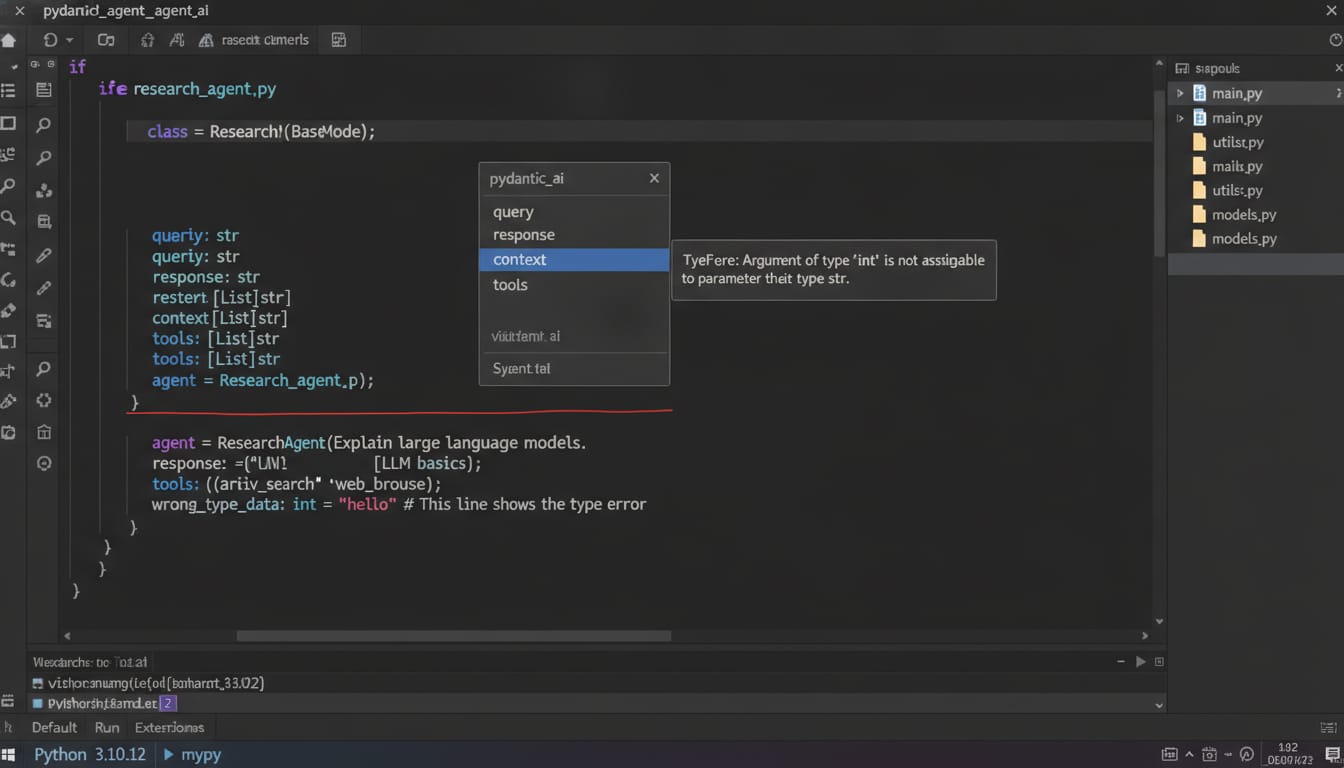Click the circular refresh icon at the top right

coord(1335,40)
